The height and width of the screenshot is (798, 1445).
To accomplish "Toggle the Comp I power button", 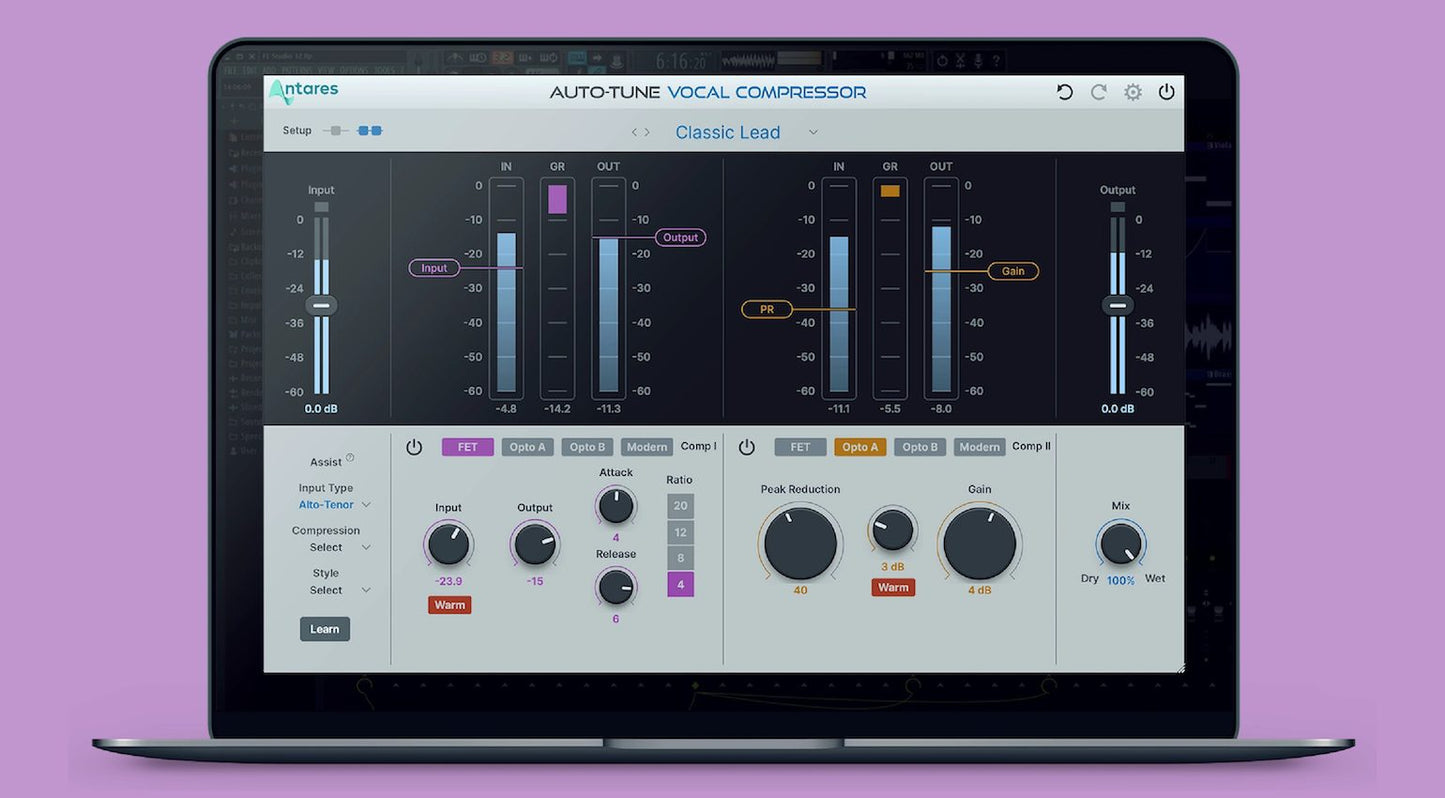I will click(x=414, y=446).
